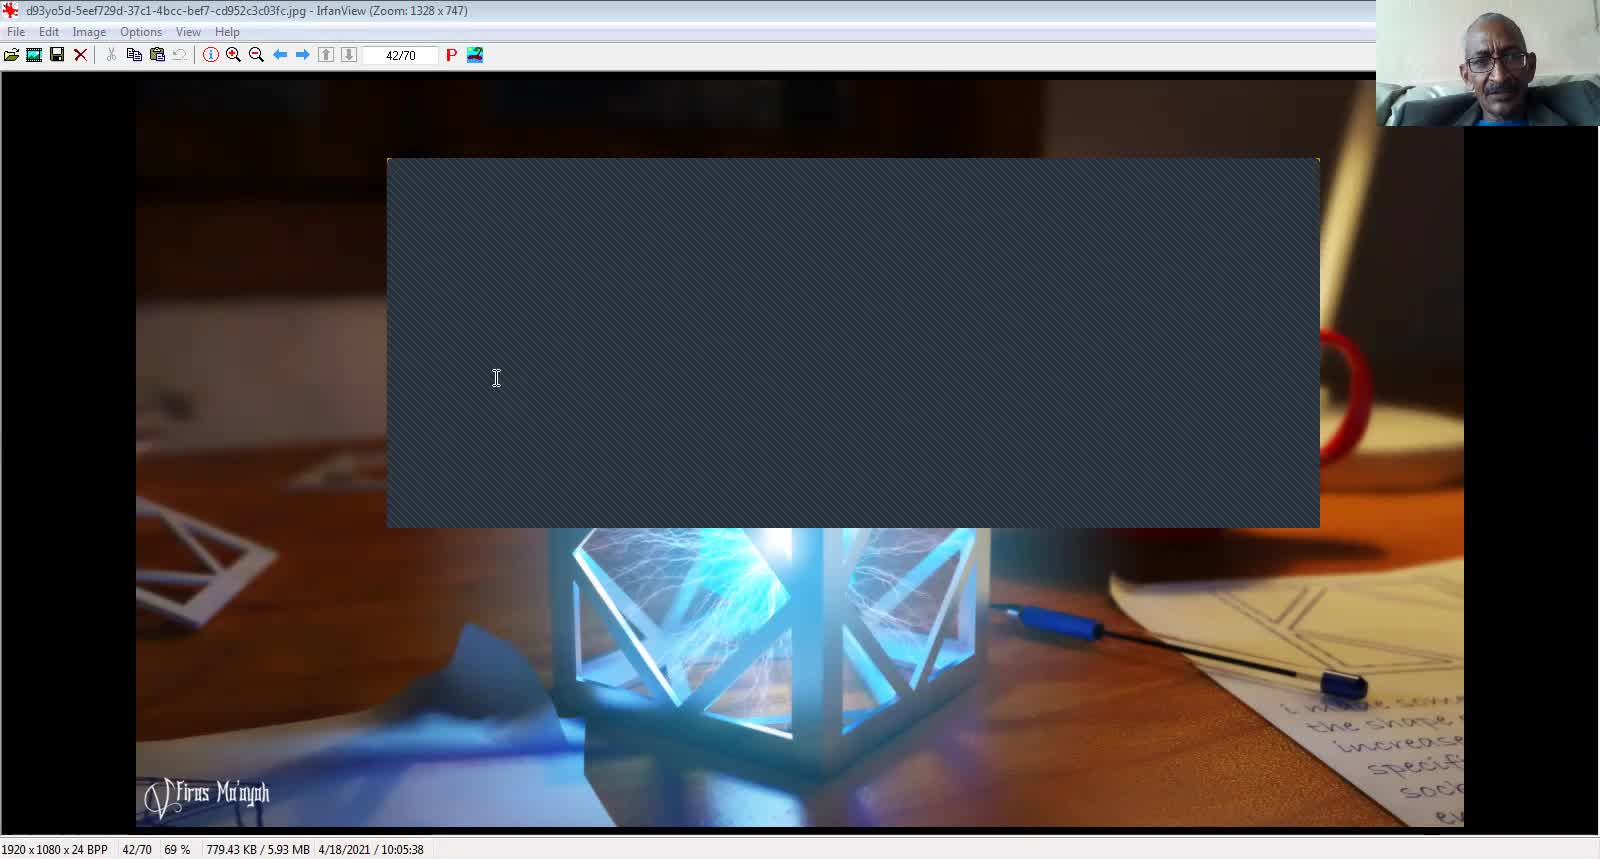
Task: Click the IrfanView red splat title bar icon
Action: [10, 10]
